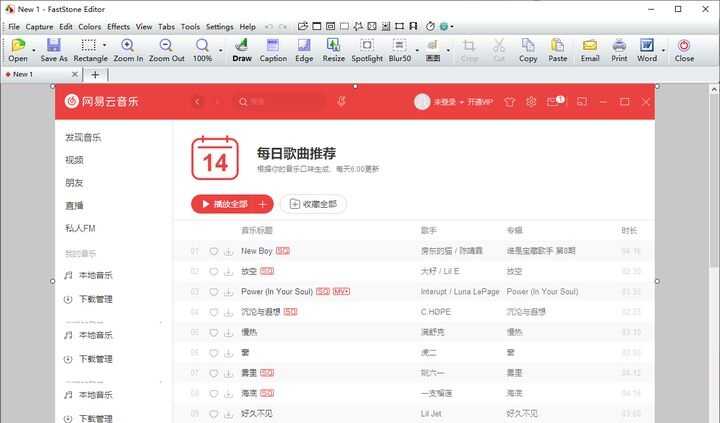Screen dimensions: 720x423
Task: Open the Capture menu
Action: click(39, 27)
